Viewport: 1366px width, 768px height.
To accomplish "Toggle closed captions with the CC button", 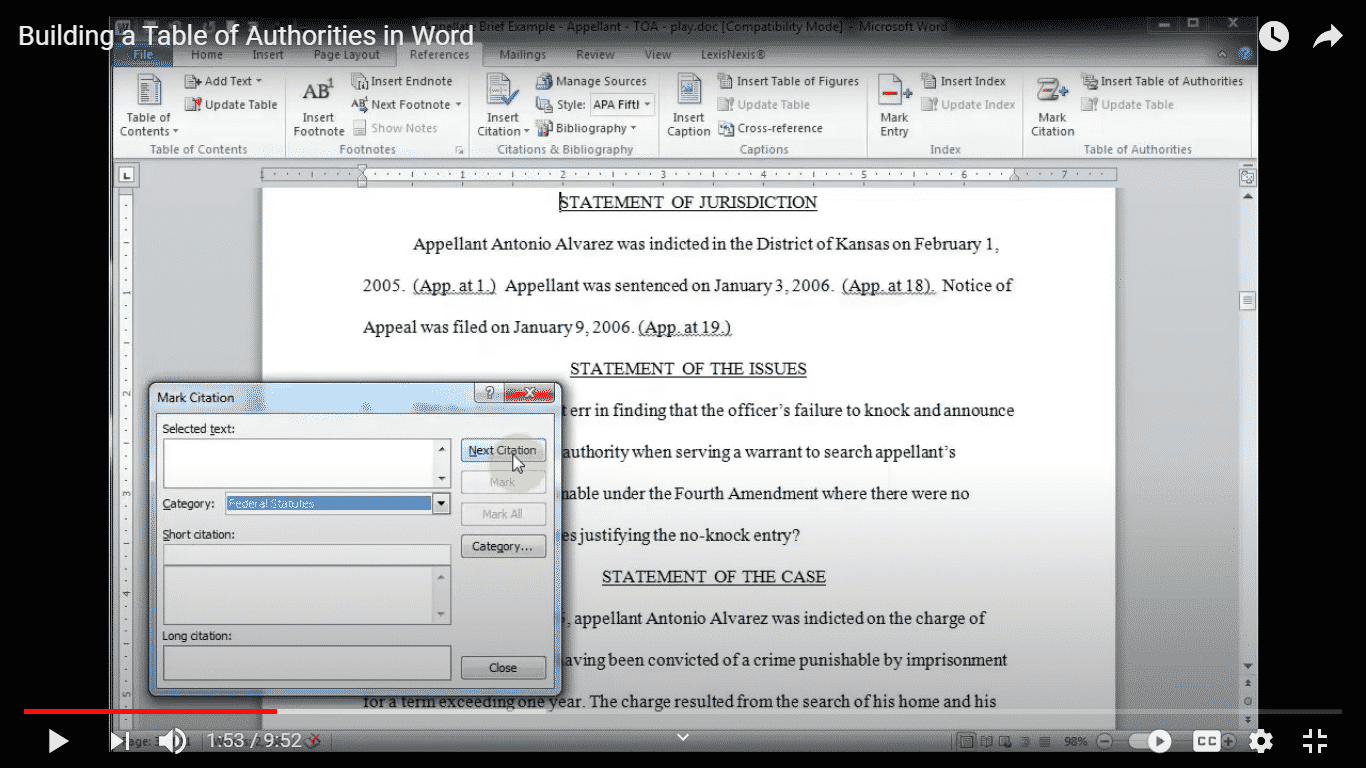I will coord(1207,741).
